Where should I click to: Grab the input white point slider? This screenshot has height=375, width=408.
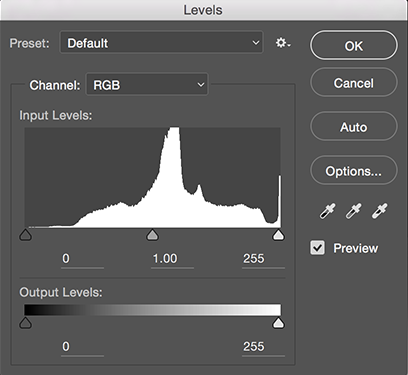(278, 235)
